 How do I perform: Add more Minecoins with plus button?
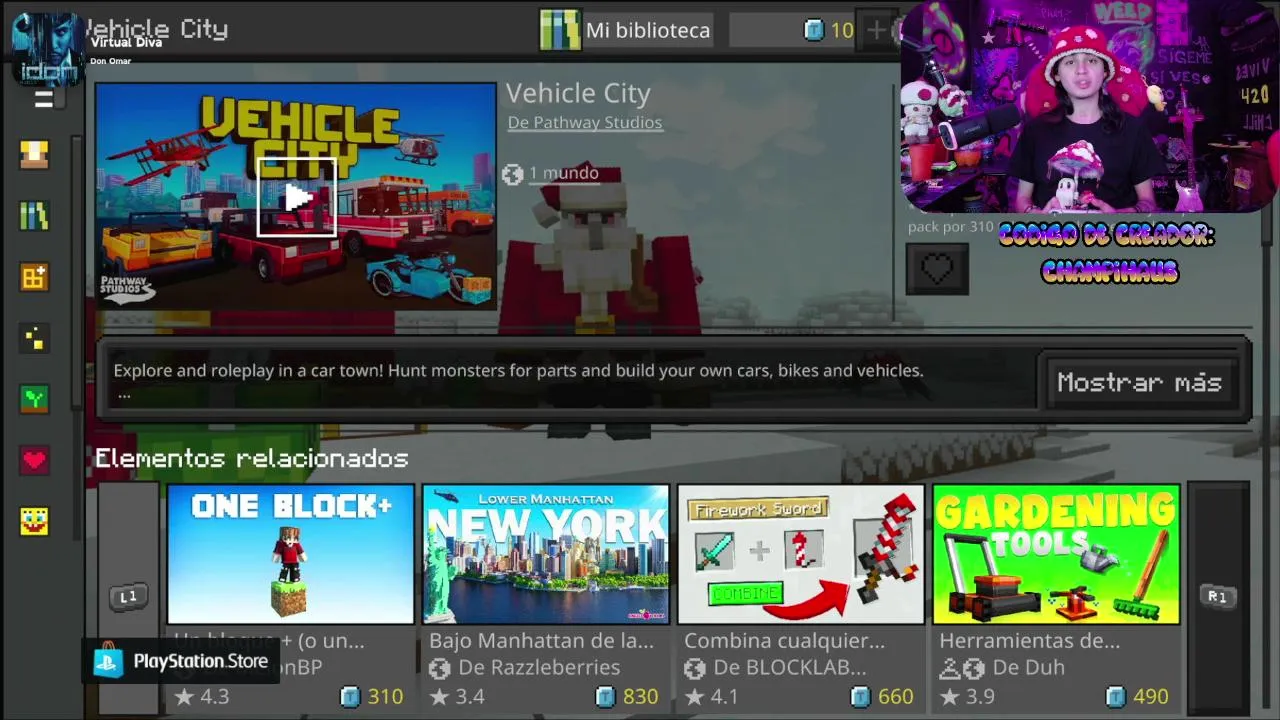point(876,30)
